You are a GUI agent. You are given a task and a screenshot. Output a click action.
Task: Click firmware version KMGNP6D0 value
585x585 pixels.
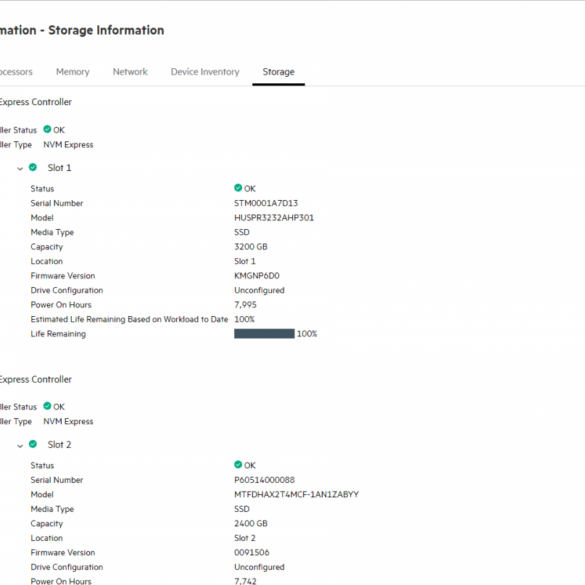point(257,276)
